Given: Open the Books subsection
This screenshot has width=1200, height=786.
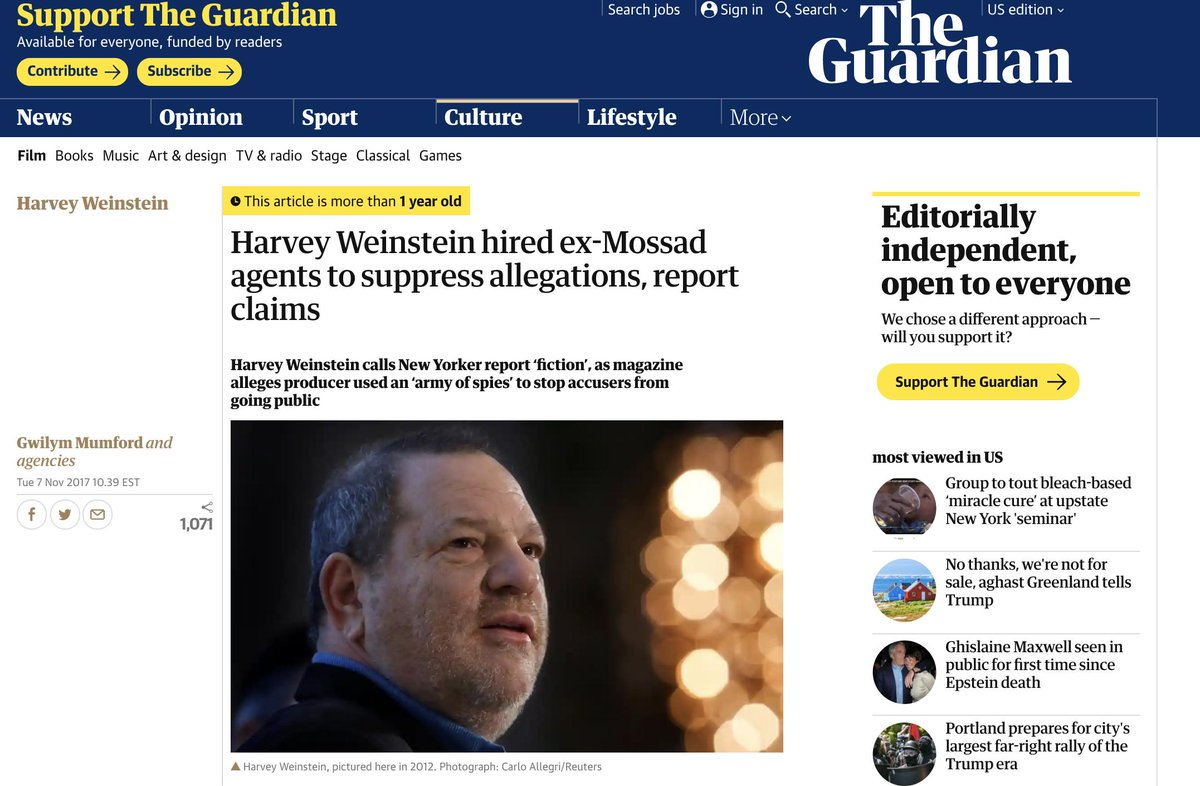Looking at the screenshot, I should point(74,155).
